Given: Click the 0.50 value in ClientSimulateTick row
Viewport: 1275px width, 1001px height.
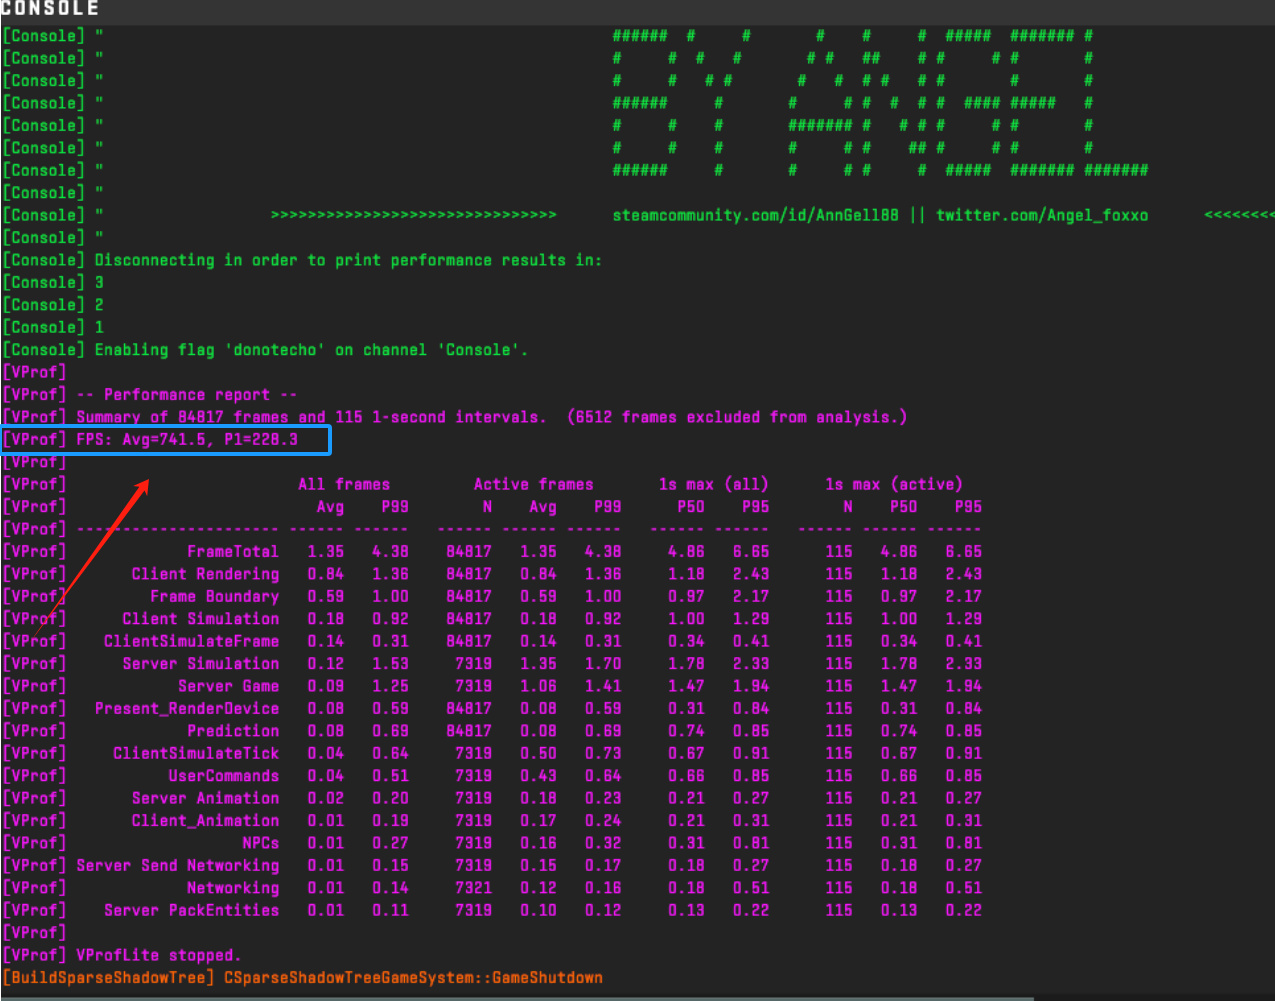Looking at the screenshot, I should (538, 753).
